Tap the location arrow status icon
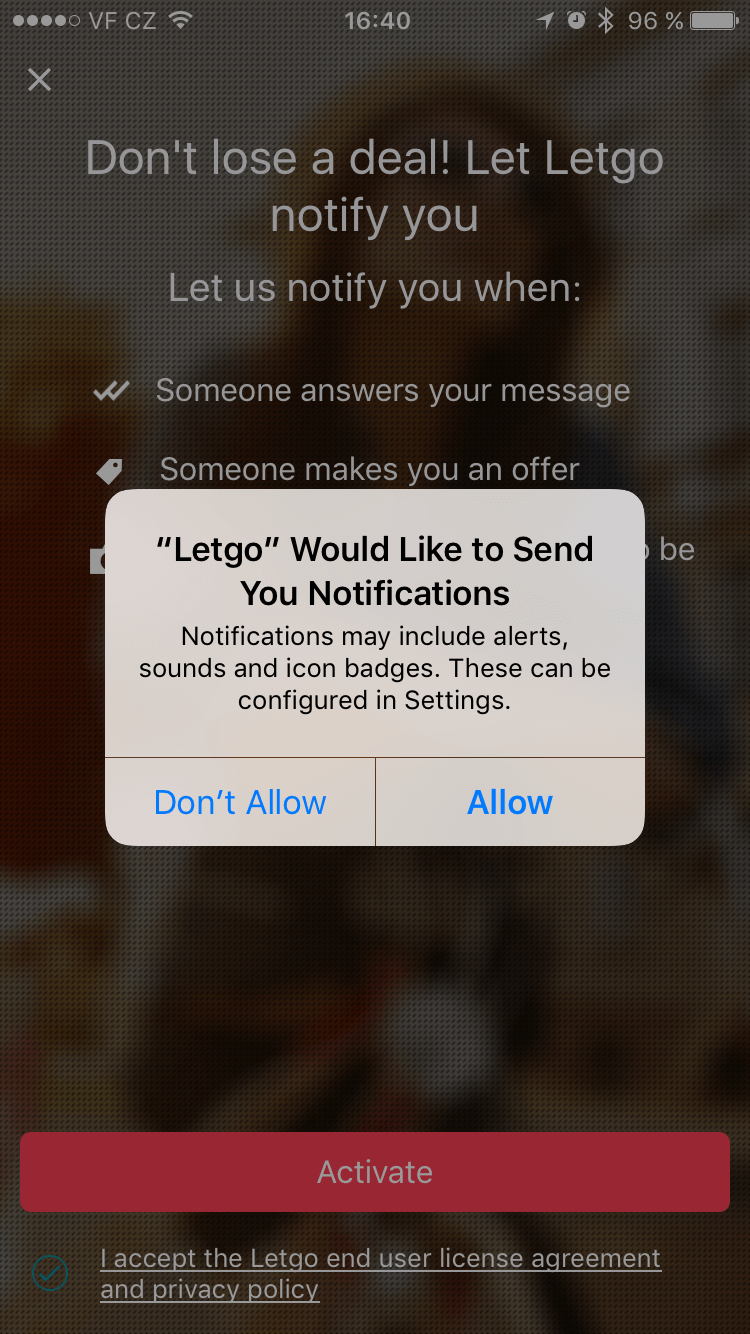Image resolution: width=750 pixels, height=1334 pixels. (545, 20)
